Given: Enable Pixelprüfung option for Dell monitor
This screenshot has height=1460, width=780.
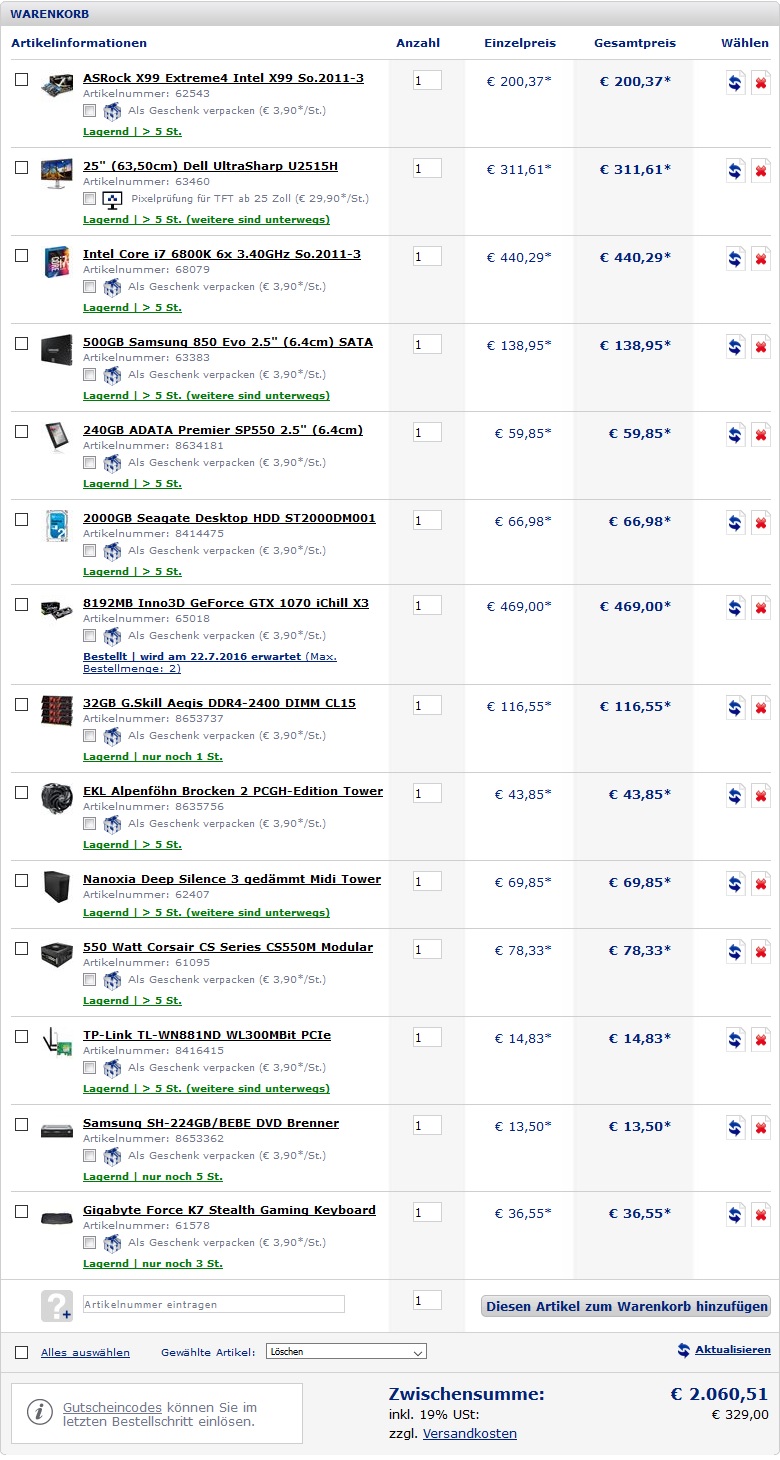Looking at the screenshot, I should [90, 199].
